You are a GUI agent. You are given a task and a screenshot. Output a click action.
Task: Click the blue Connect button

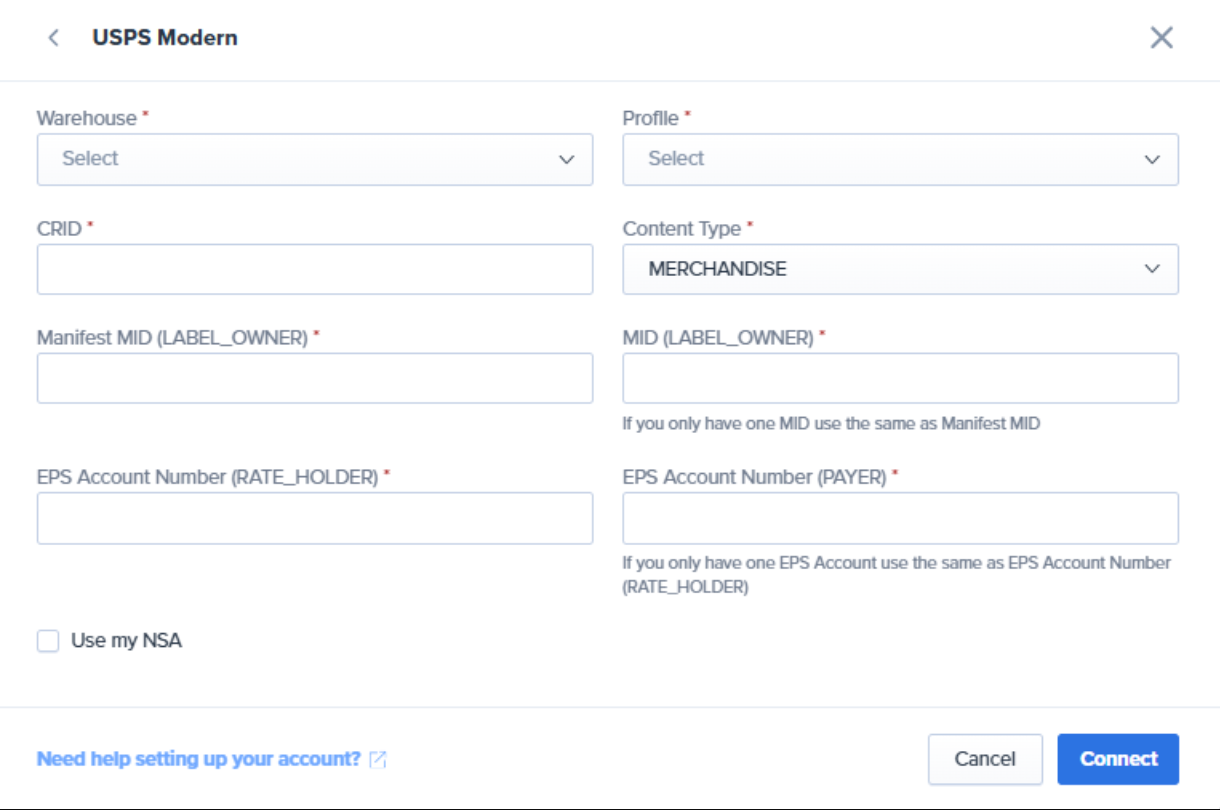click(x=1118, y=759)
